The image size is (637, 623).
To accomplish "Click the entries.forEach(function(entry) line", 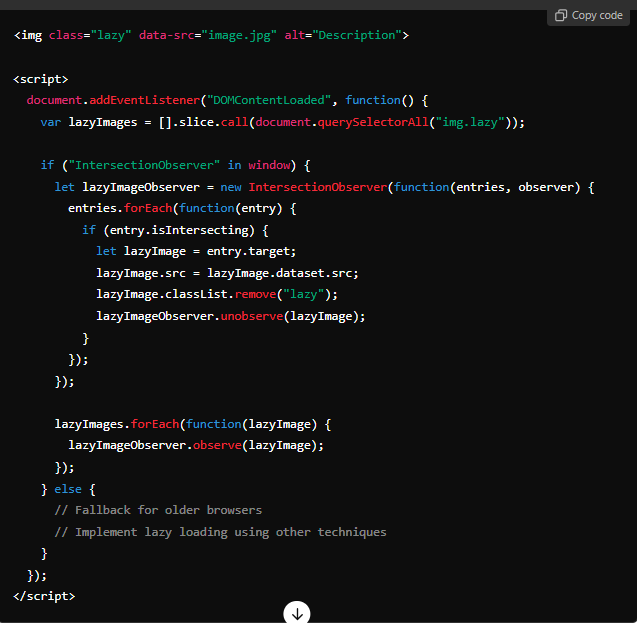I will 182,208.
